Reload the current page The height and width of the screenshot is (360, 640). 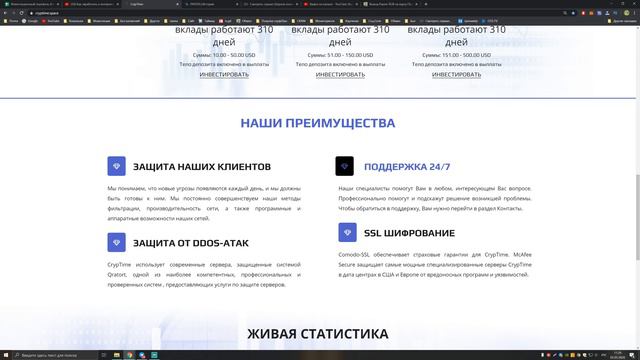[x=21, y=13]
